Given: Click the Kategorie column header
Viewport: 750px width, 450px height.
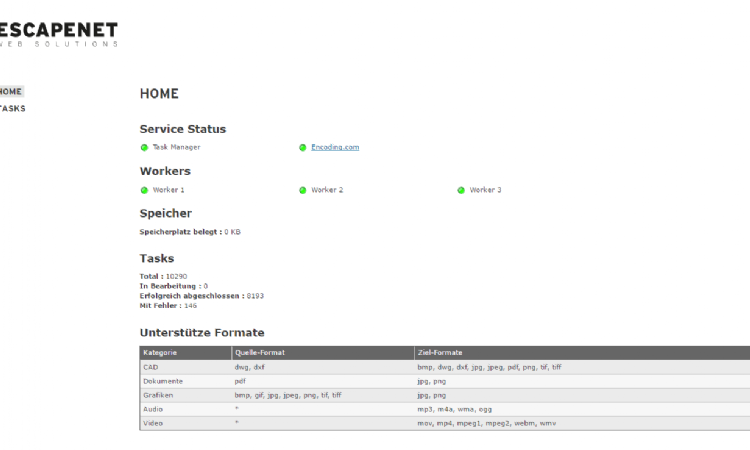Looking at the screenshot, I should [x=160, y=352].
